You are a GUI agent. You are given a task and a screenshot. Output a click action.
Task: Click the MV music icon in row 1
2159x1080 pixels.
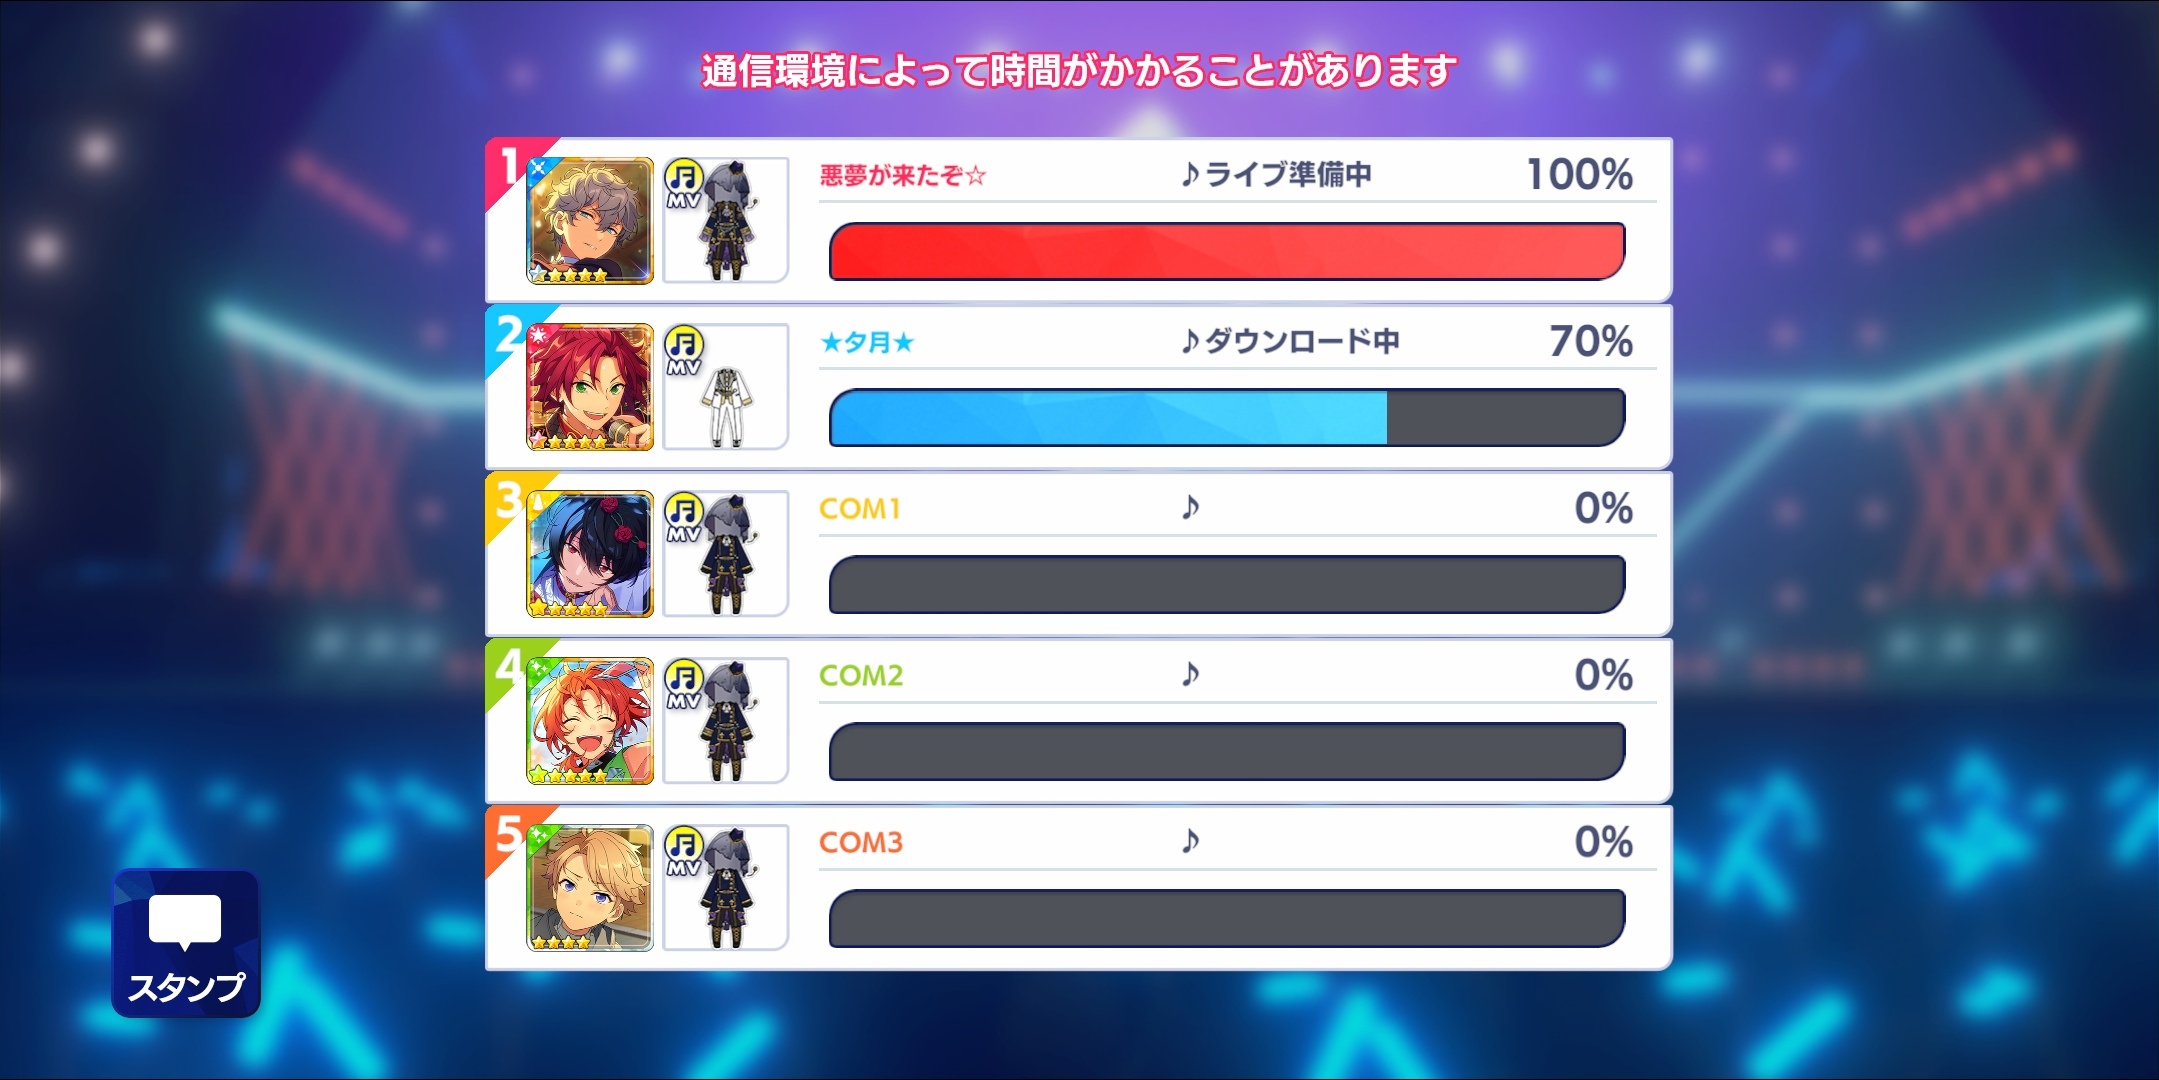[684, 183]
